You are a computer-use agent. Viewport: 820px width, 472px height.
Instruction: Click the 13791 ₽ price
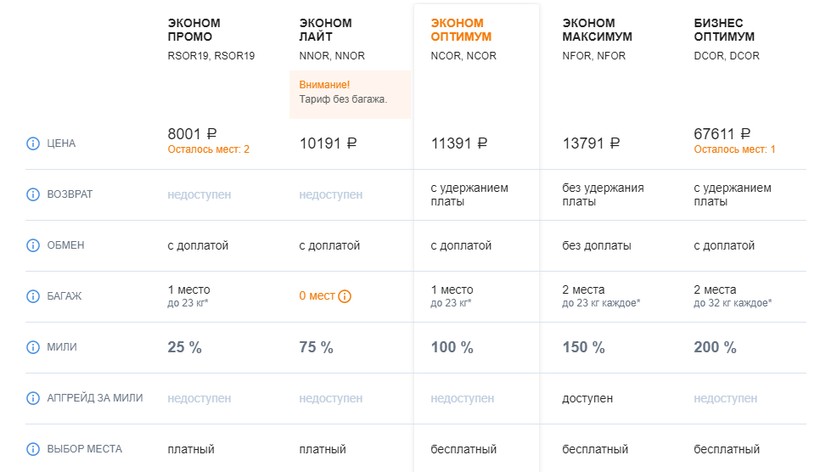[591, 144]
